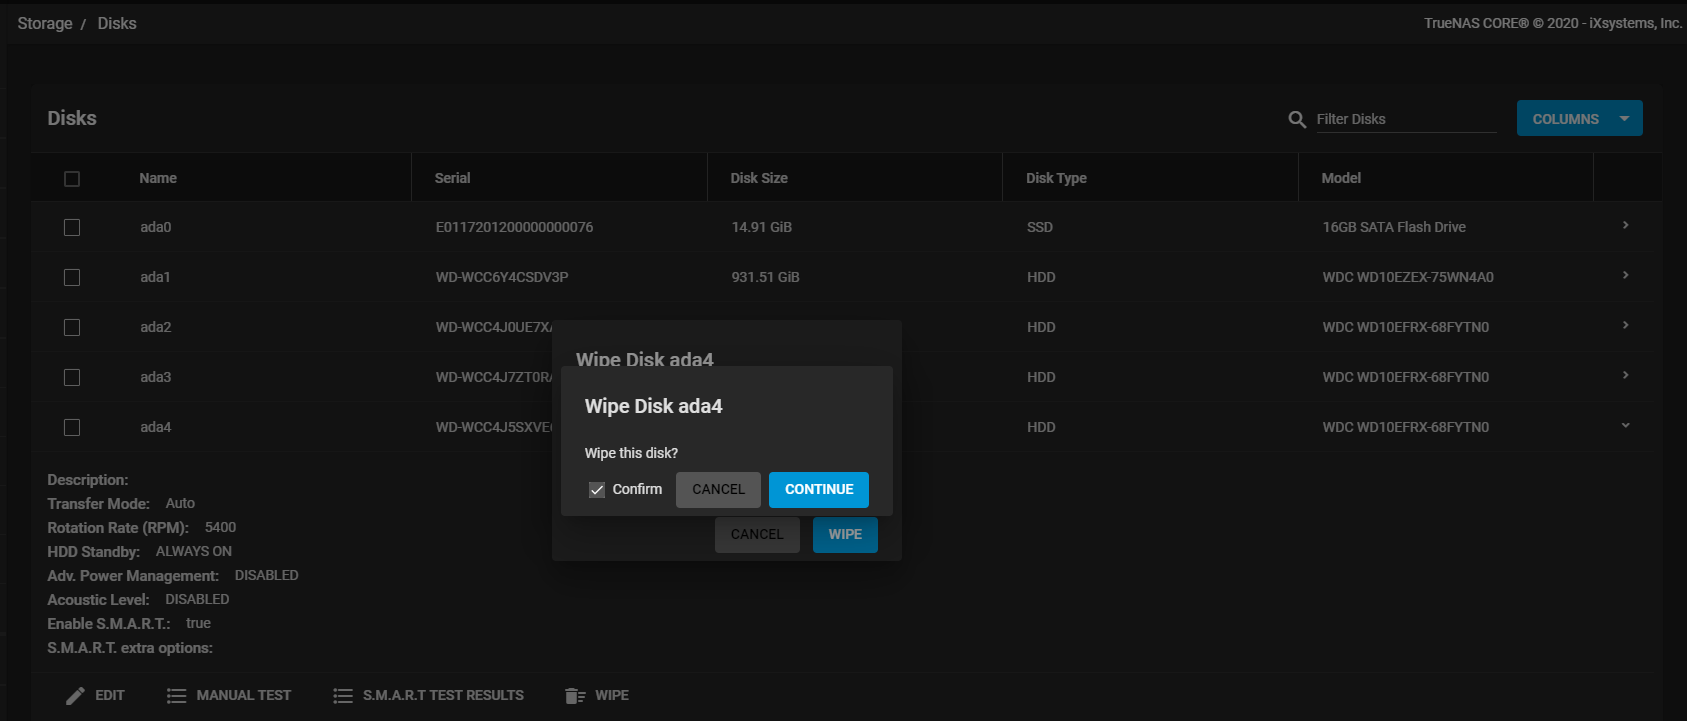The image size is (1687, 721).
Task: Click the background Wipe button
Action: 845,535
